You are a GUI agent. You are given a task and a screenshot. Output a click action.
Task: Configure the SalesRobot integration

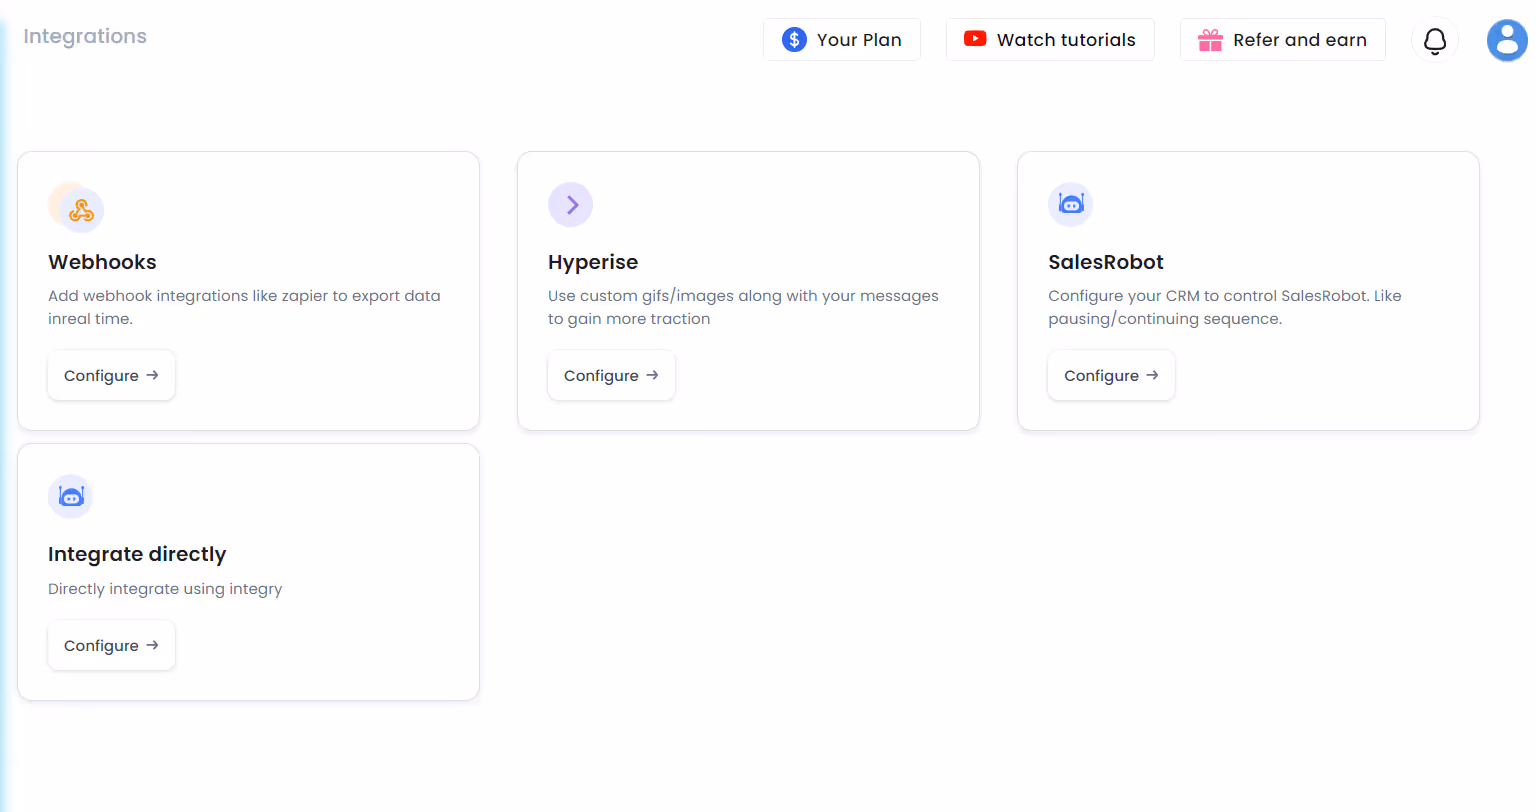click(1111, 375)
